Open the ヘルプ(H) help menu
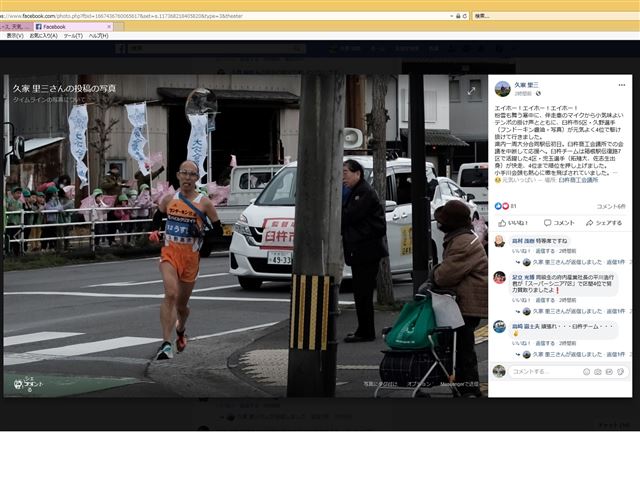The image size is (640, 479). point(98,36)
